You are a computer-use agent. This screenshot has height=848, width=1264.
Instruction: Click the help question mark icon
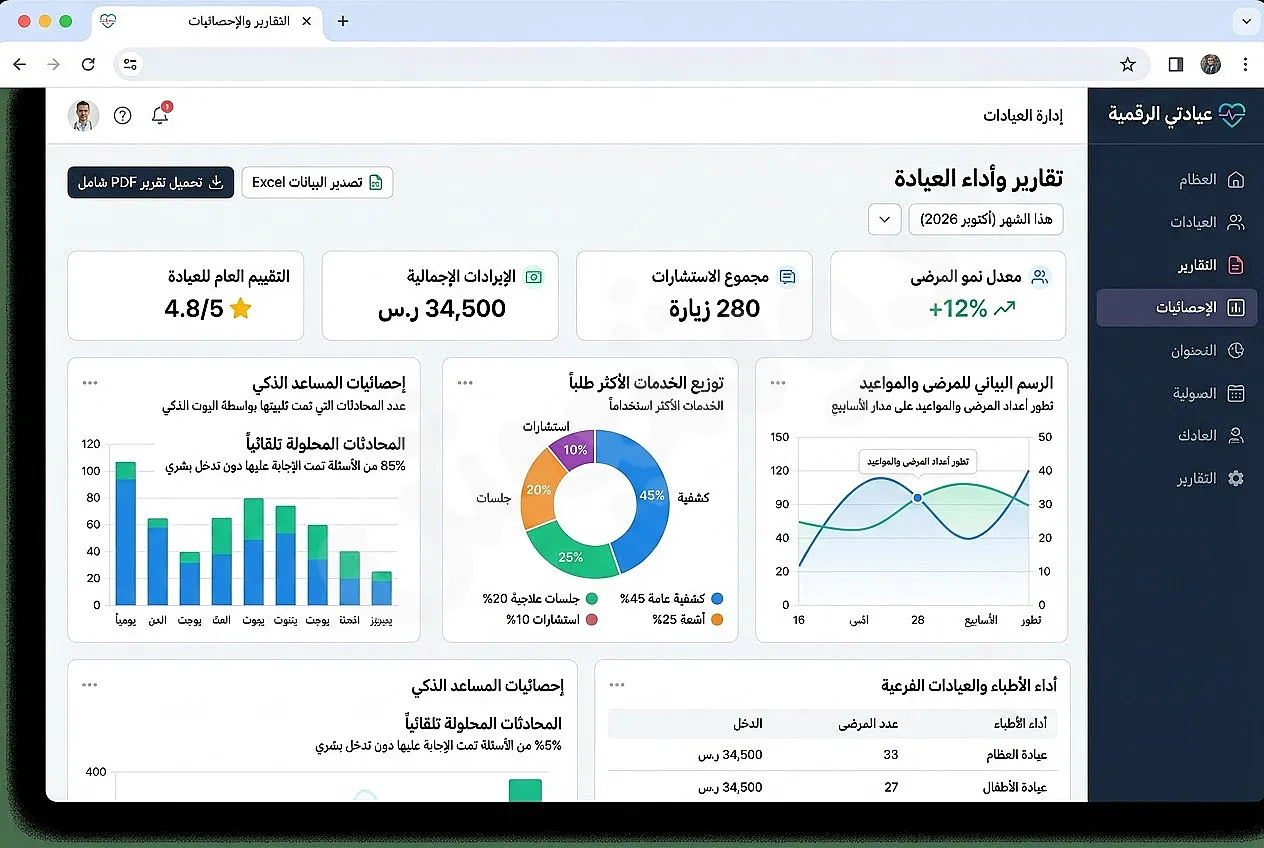(x=123, y=115)
